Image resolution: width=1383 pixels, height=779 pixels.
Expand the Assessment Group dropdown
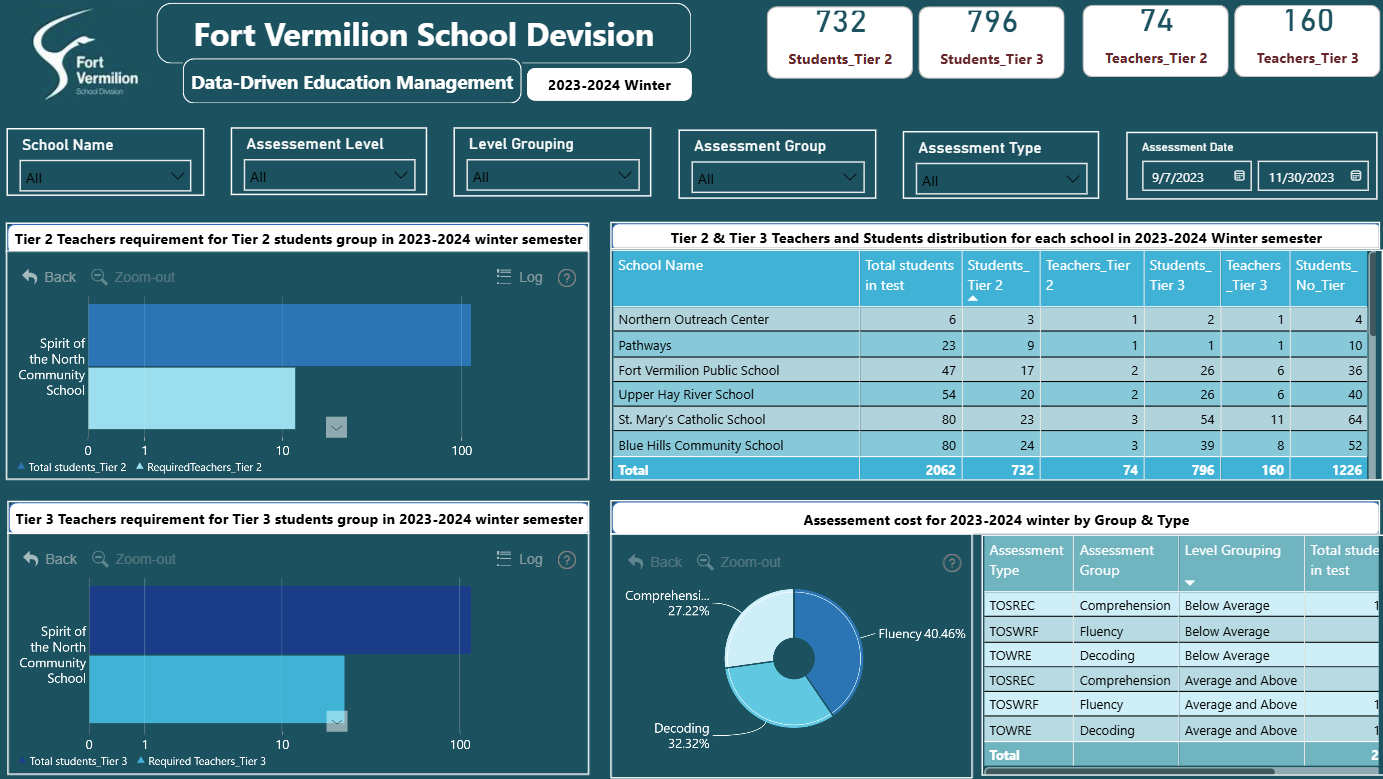[777, 178]
